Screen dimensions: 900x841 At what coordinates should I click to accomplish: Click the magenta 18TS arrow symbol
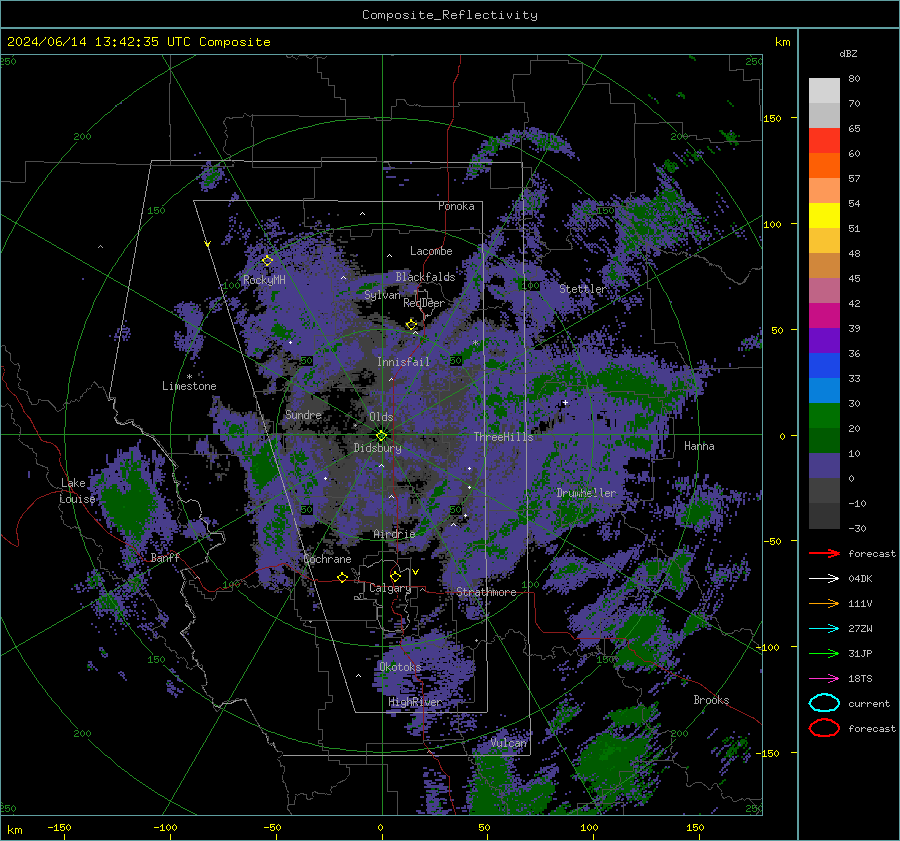click(x=824, y=679)
